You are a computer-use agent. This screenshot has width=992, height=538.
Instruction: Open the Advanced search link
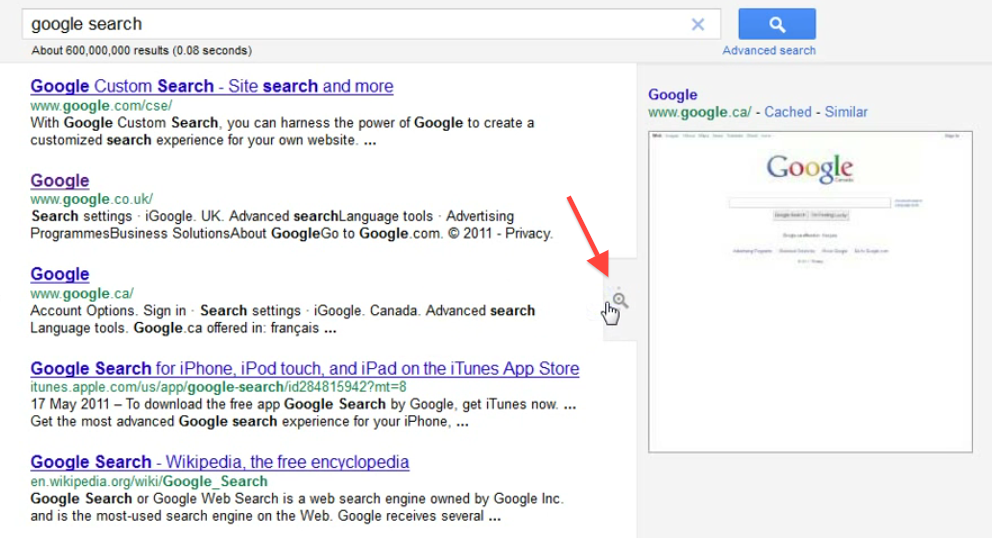[769, 50]
